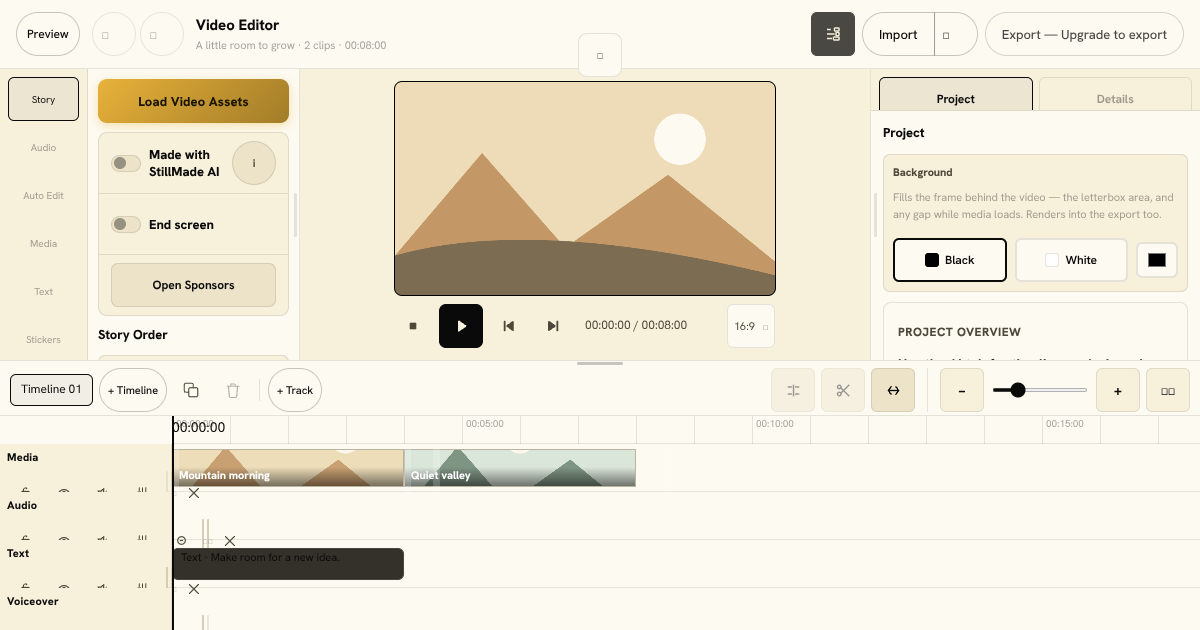The height and width of the screenshot is (630, 1200).
Task: Select the Mountain morning clip
Action: pyautogui.click(x=288, y=468)
